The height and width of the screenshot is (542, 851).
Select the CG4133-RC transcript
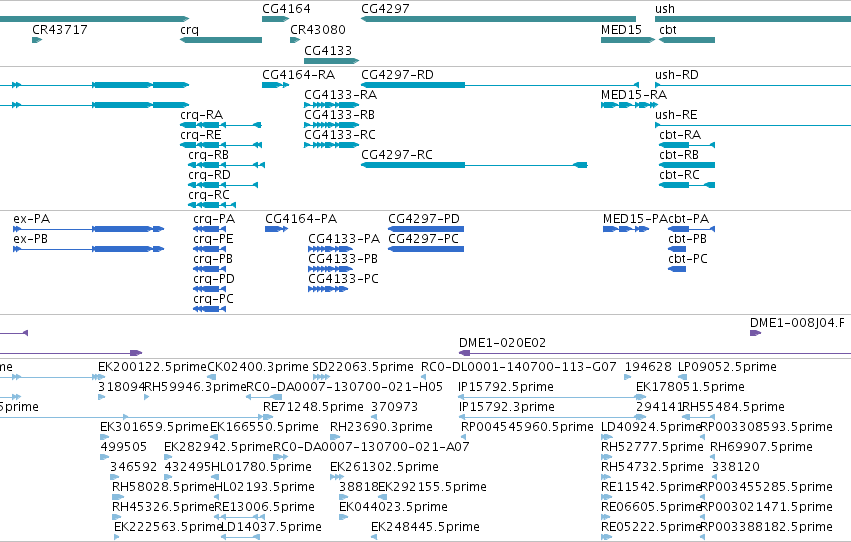point(332,145)
